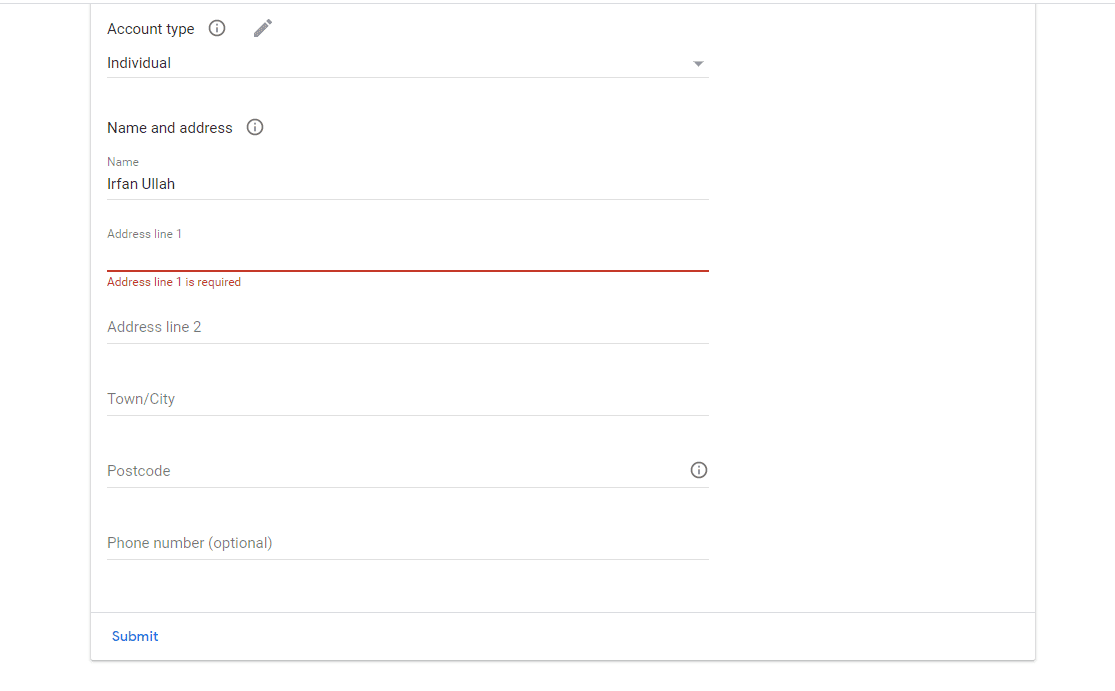Click the red underline of Address line 1
The width and height of the screenshot is (1115, 691).
click(407, 271)
